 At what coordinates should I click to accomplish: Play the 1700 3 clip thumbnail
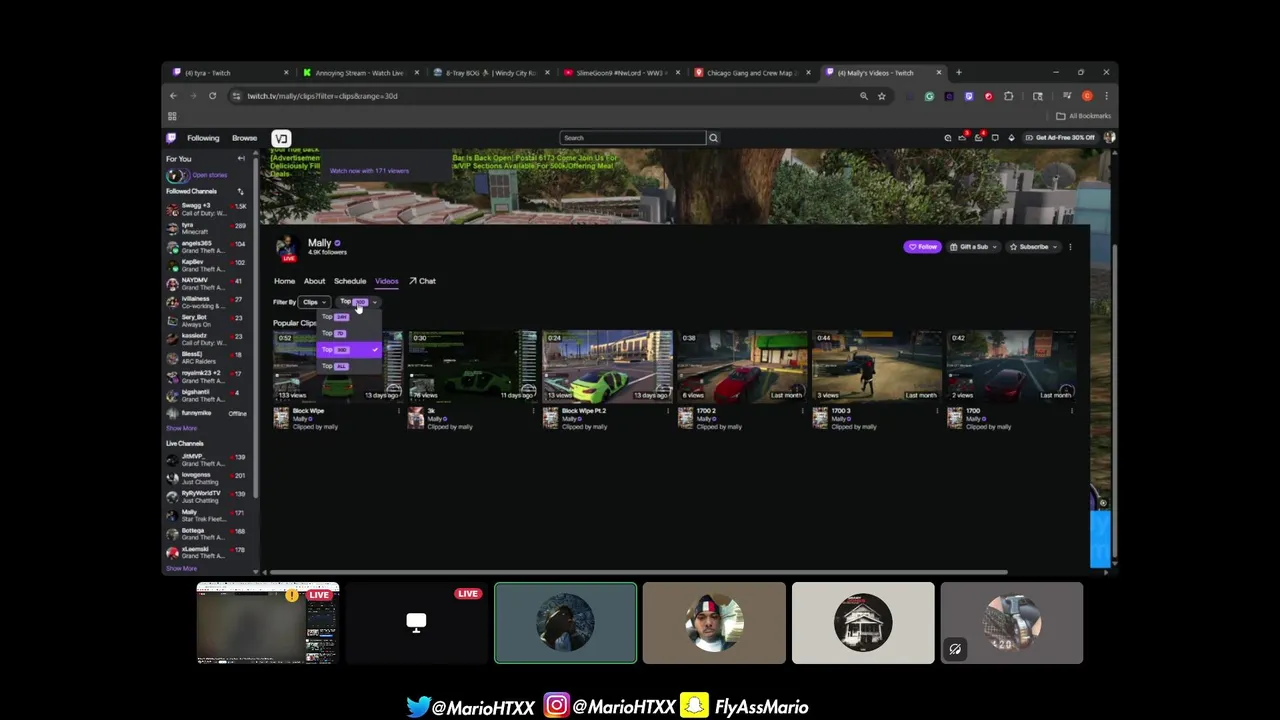point(876,366)
